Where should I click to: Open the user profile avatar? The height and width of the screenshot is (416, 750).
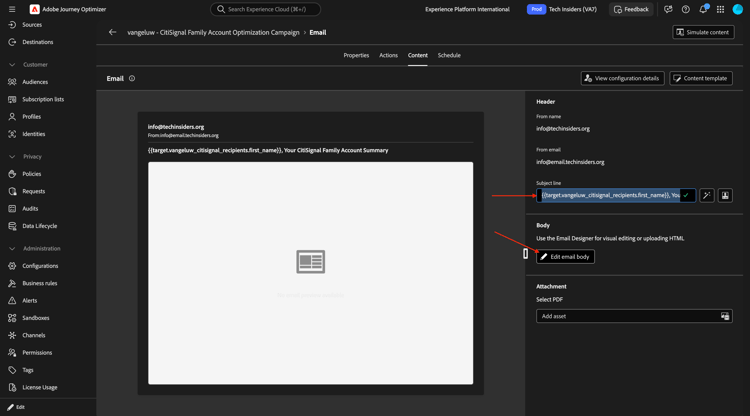pos(738,9)
